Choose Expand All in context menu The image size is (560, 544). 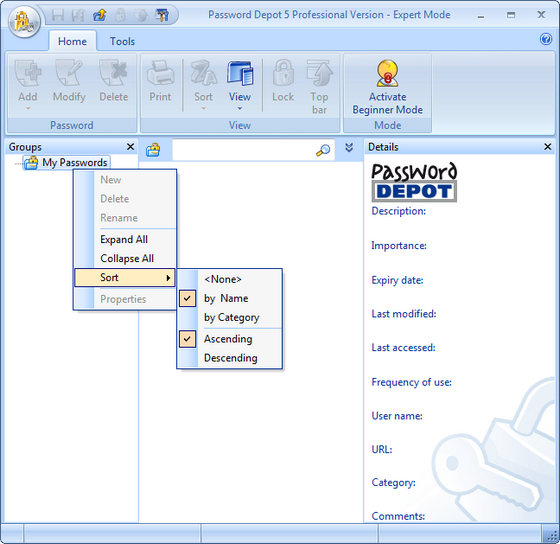125,239
